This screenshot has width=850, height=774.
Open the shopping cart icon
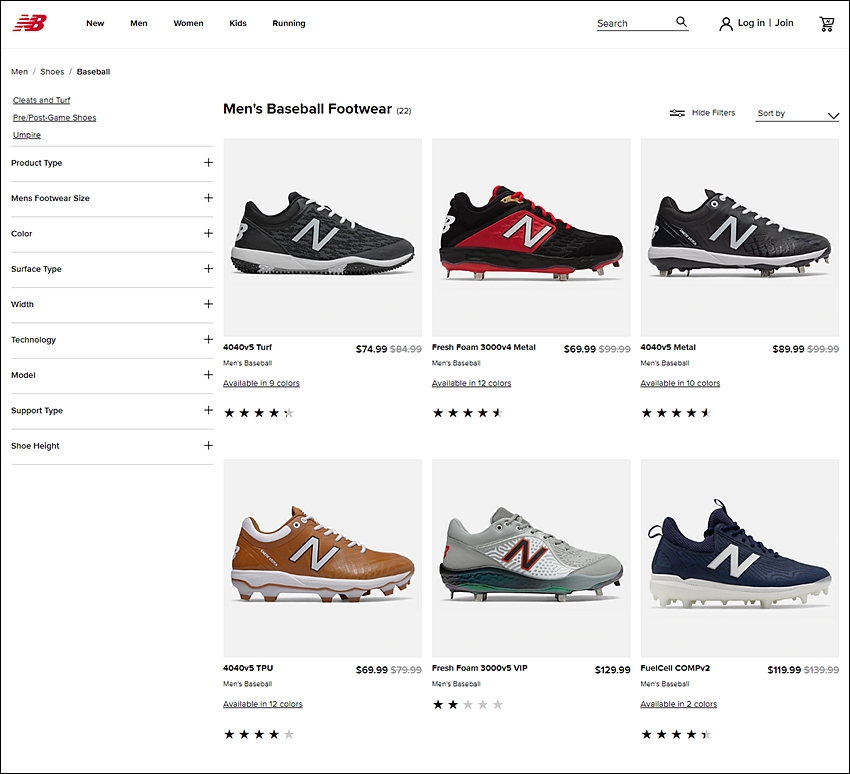coord(826,24)
